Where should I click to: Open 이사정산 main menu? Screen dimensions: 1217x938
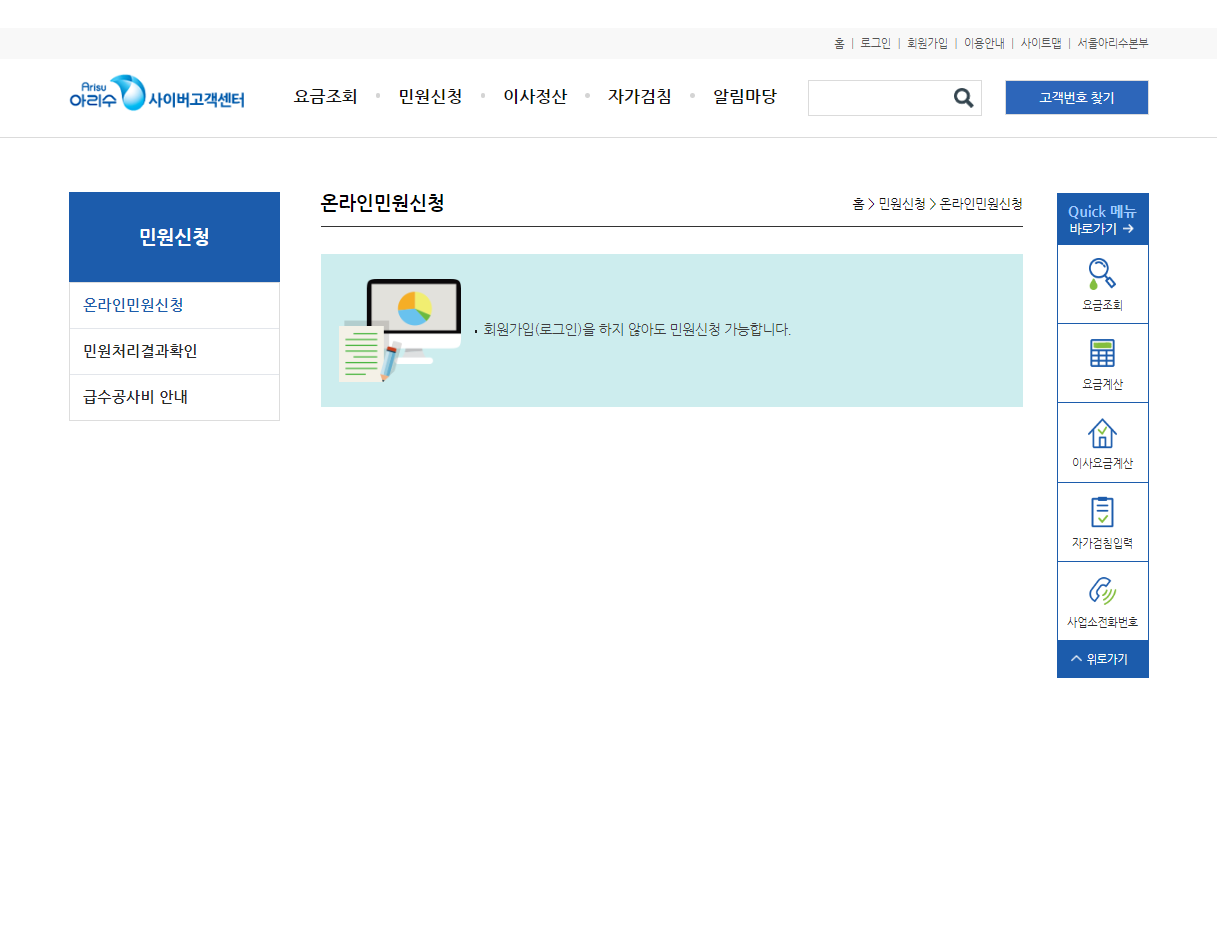point(535,97)
